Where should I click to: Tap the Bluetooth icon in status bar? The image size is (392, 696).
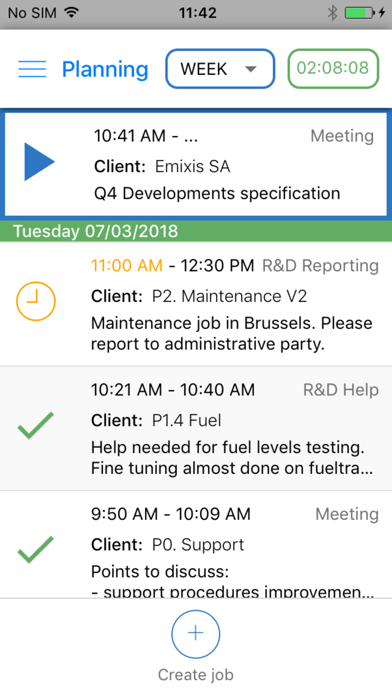point(333,13)
